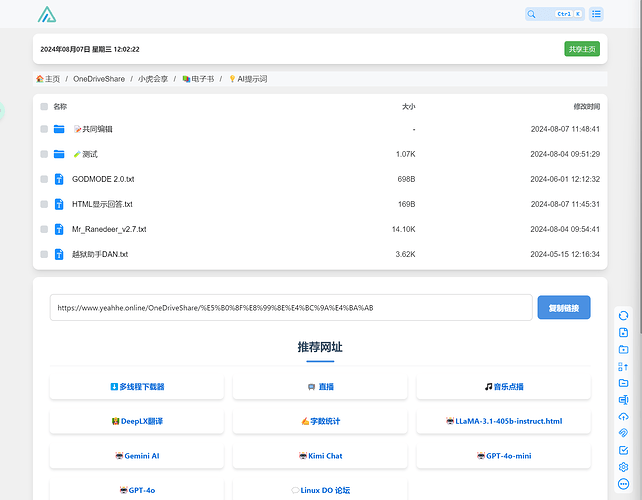The width and height of the screenshot is (642, 500).
Task: Sort by the 名称 column header
Action: pyautogui.click(x=60, y=106)
